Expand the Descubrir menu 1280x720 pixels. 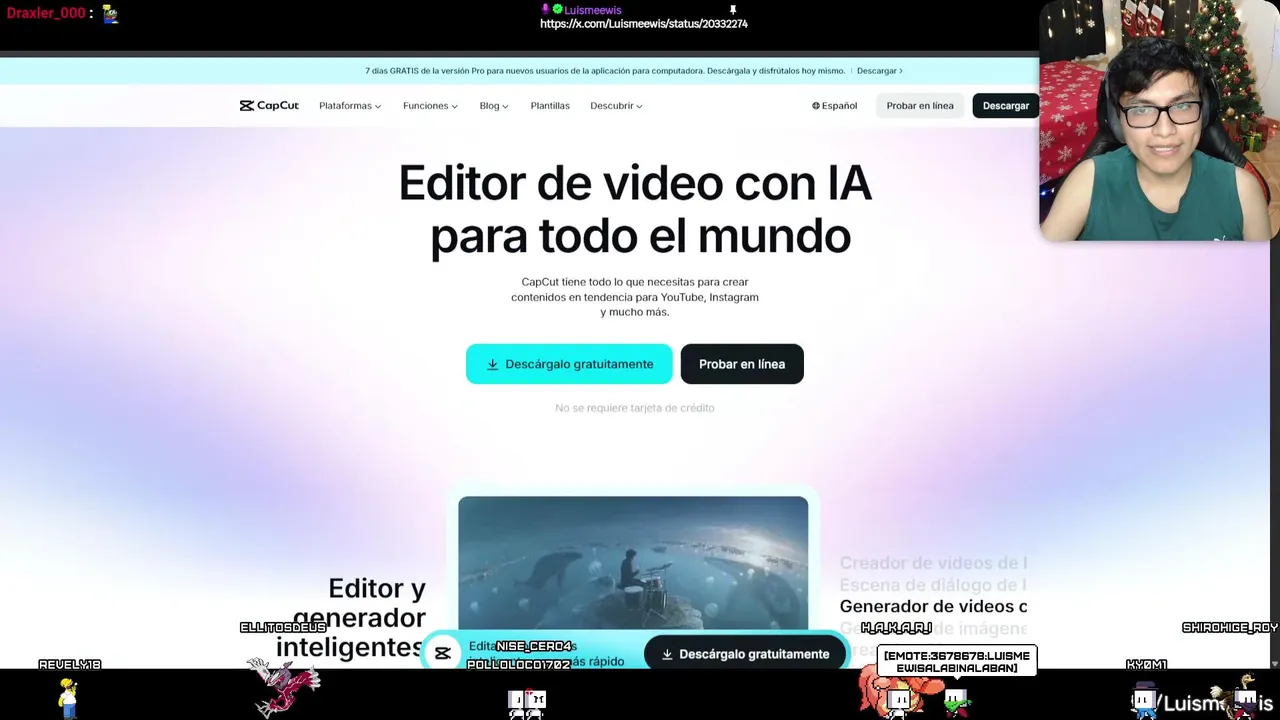point(616,106)
